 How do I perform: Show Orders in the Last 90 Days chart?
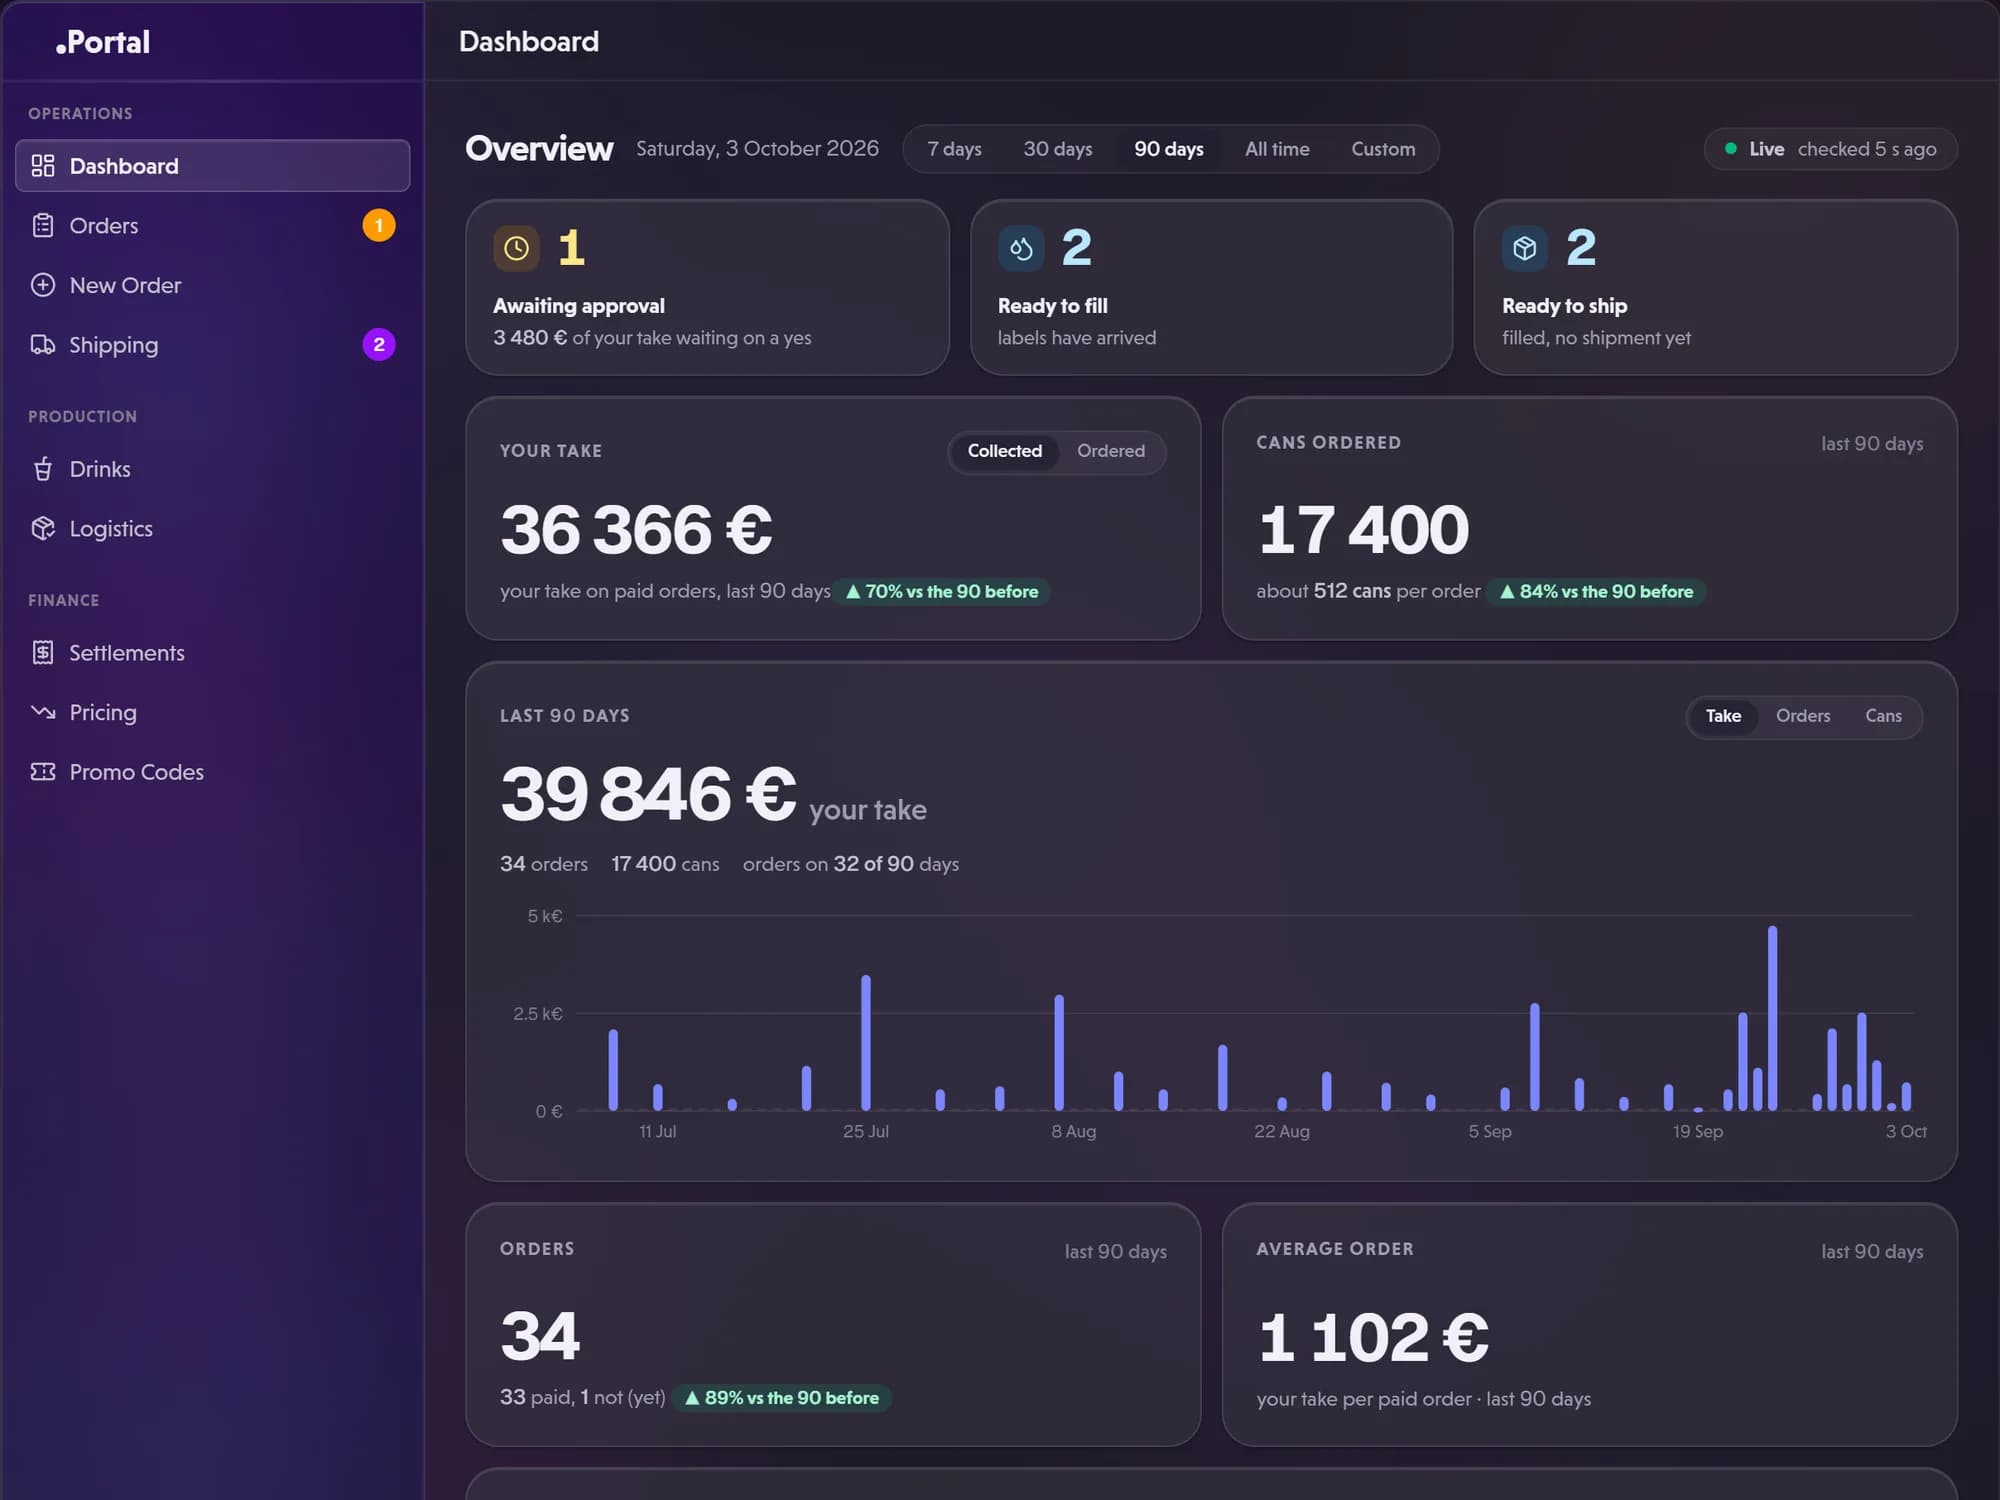[1803, 716]
